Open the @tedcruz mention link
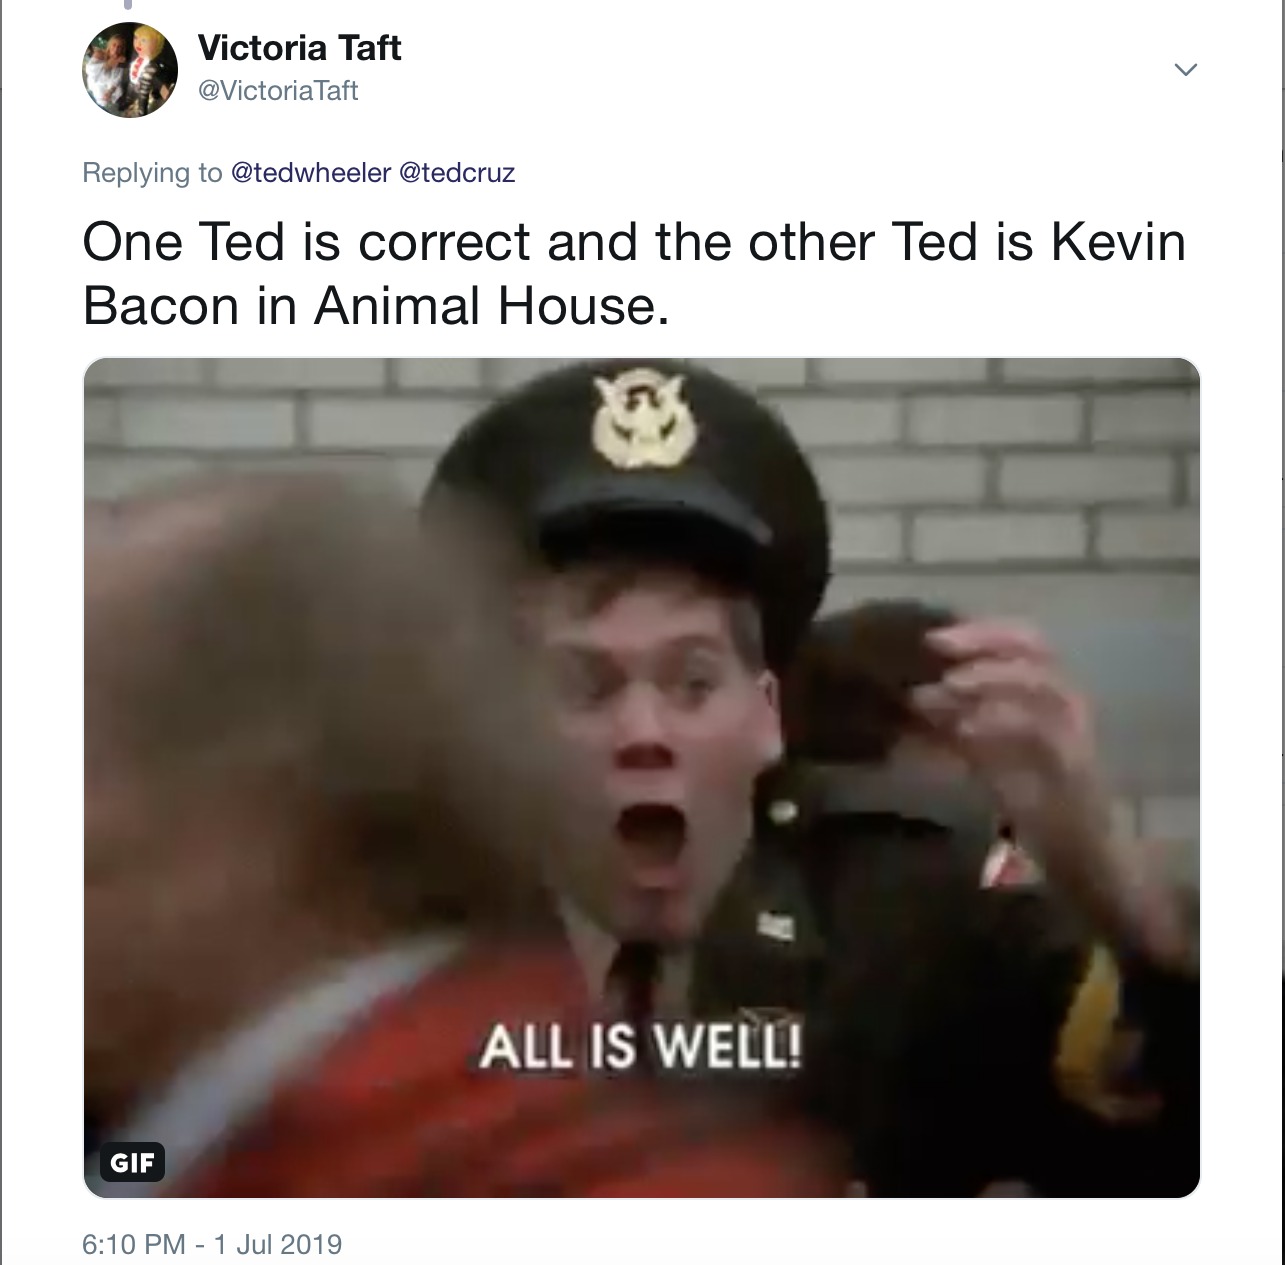This screenshot has width=1285, height=1265. [x=457, y=172]
